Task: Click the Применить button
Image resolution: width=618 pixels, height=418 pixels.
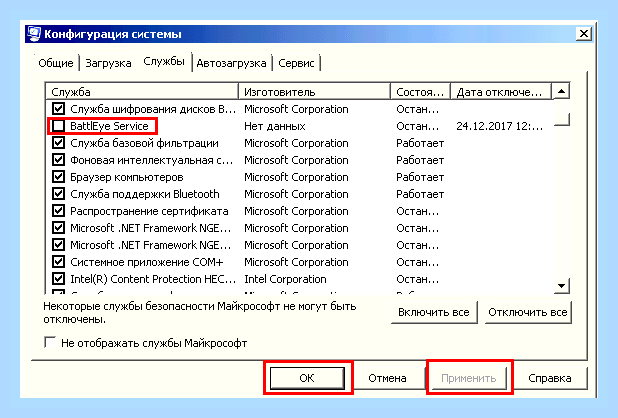Action: pyautogui.click(x=469, y=378)
